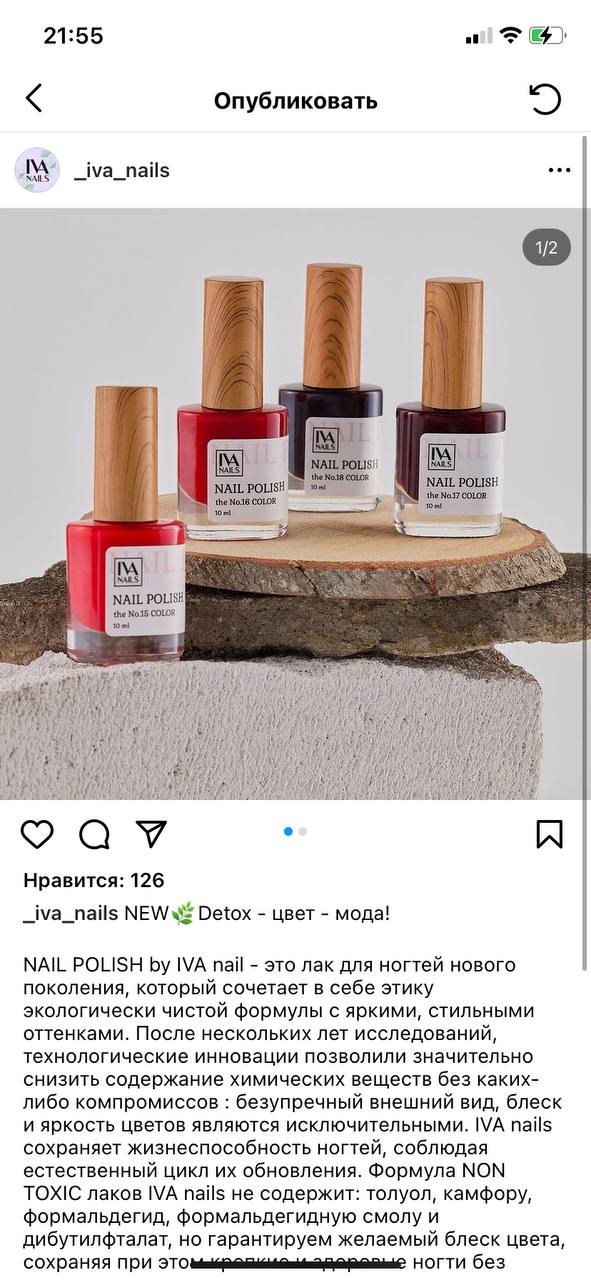Tap the battery icon in status bar

click(547, 35)
